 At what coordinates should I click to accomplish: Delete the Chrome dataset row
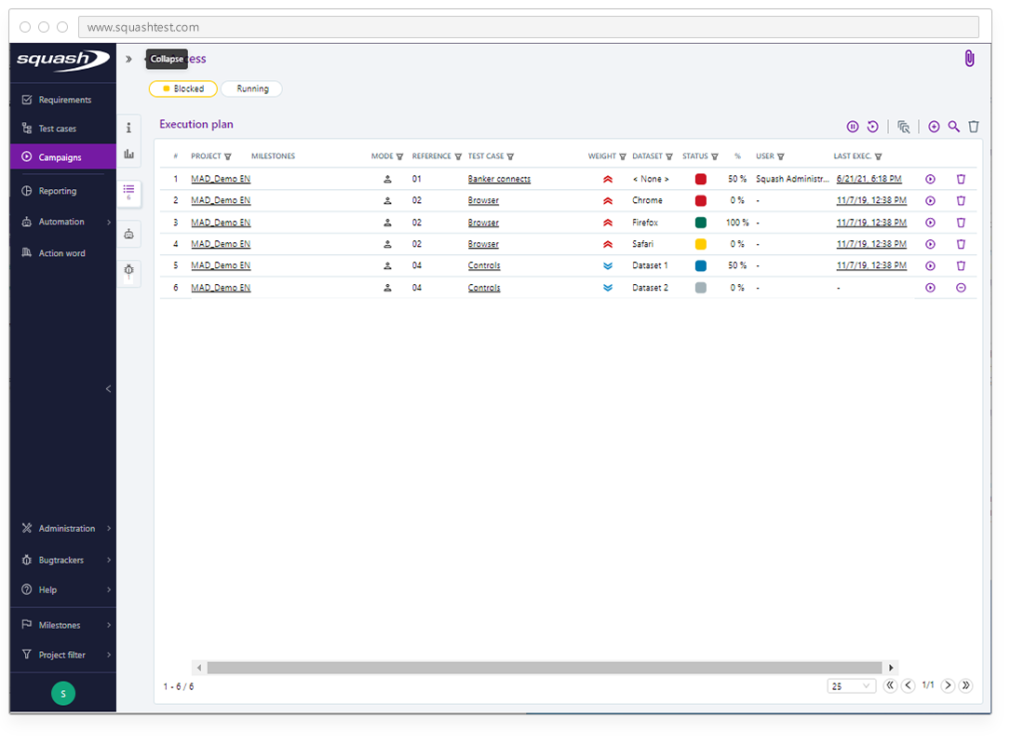(x=961, y=201)
